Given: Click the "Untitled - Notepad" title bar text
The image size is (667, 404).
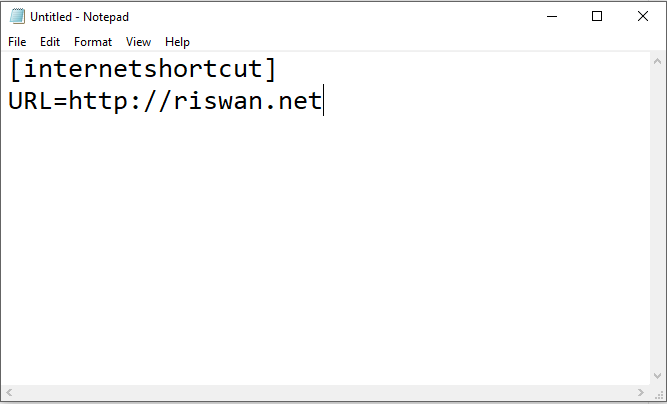Looking at the screenshot, I should (x=79, y=16).
